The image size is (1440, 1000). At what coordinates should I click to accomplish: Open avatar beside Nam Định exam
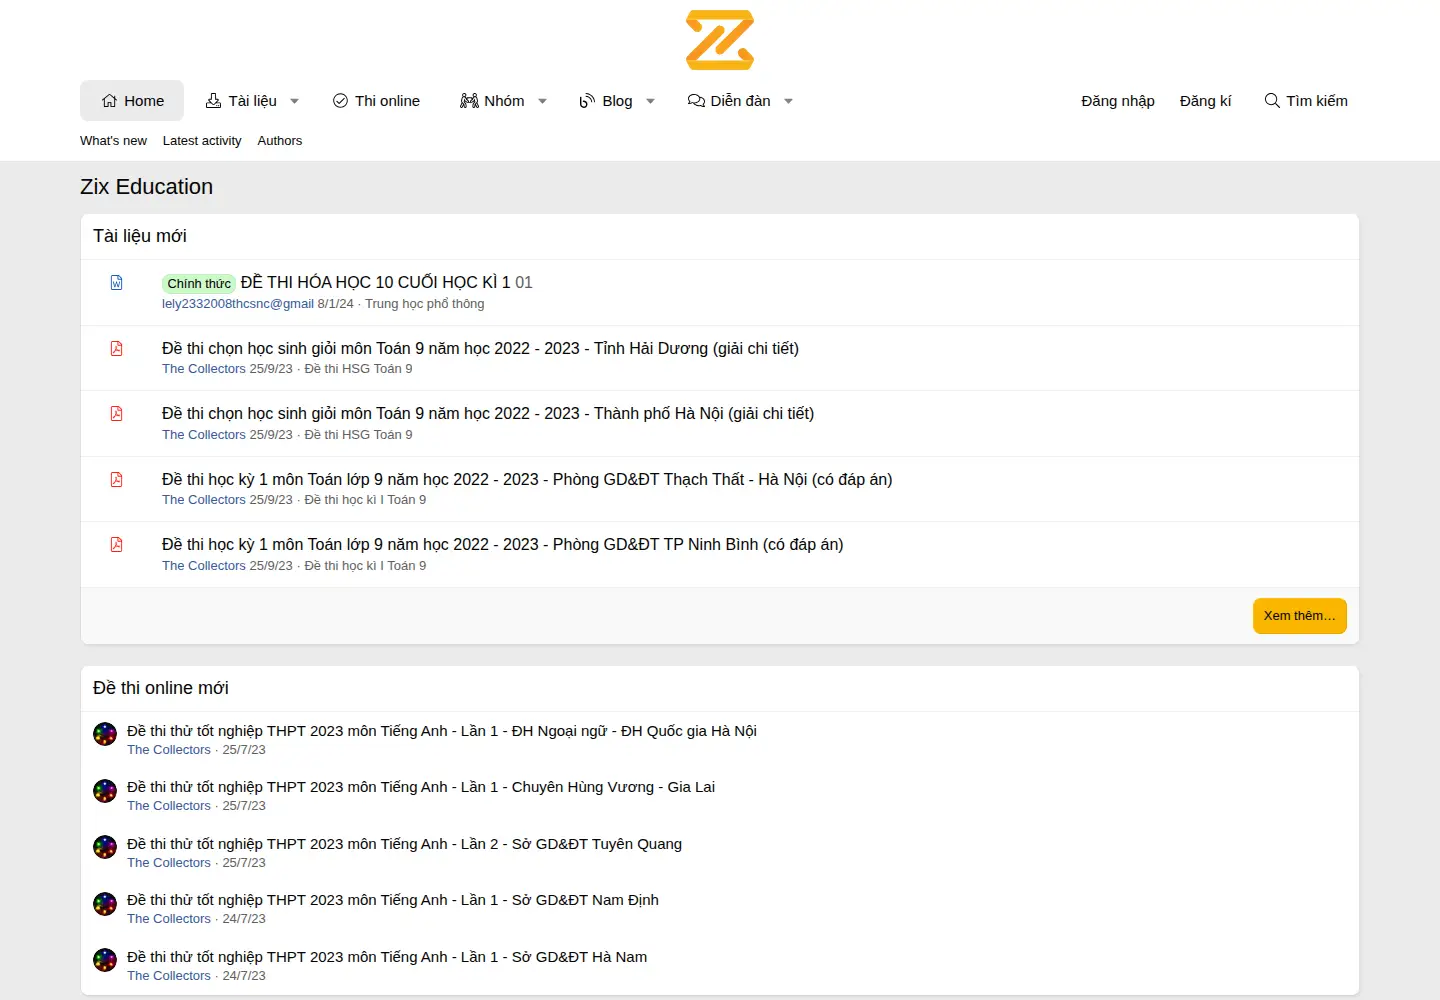105,904
